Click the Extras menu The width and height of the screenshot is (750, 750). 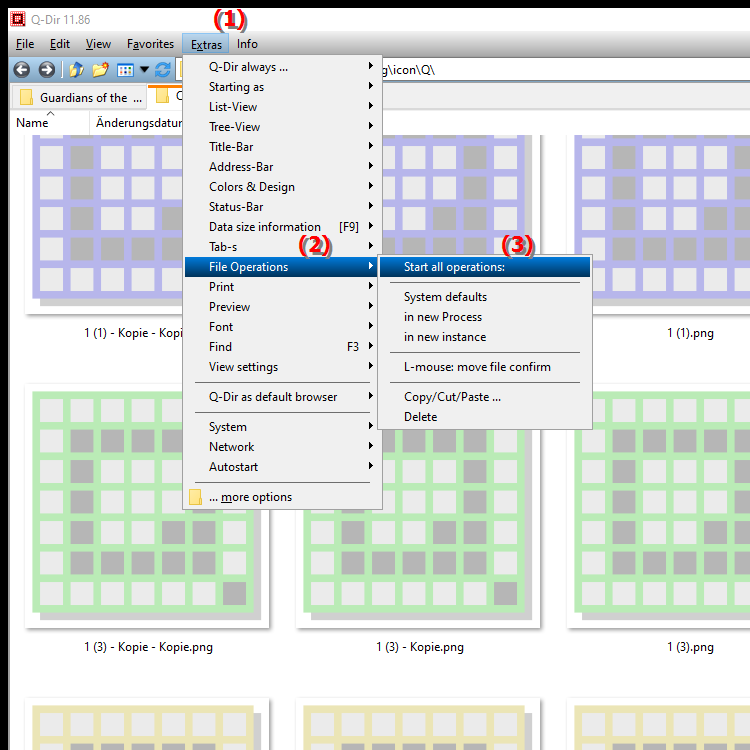(x=206, y=44)
